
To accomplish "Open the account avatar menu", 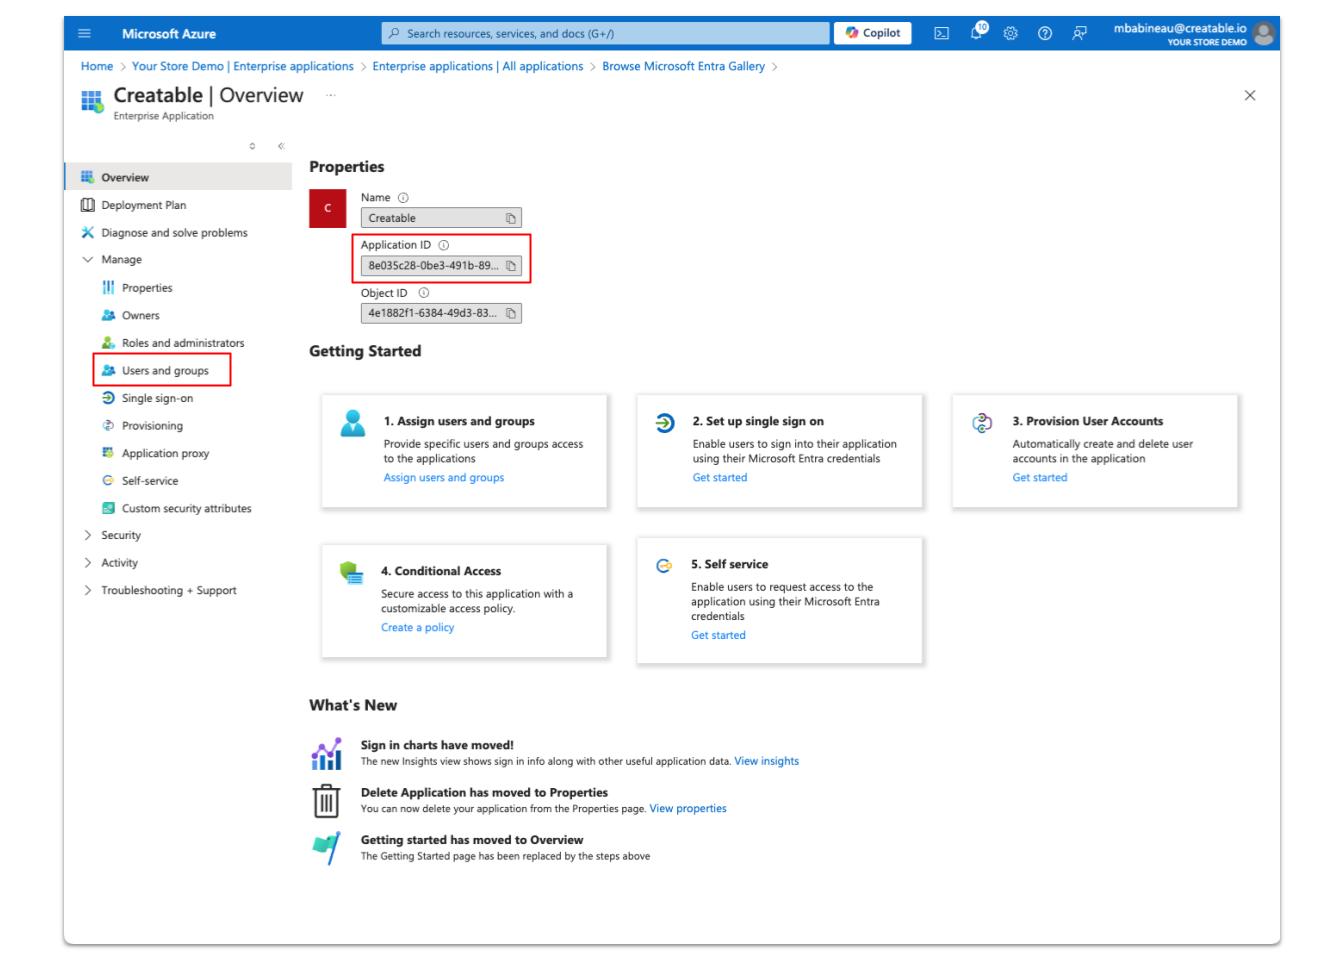I will 1264,33.
